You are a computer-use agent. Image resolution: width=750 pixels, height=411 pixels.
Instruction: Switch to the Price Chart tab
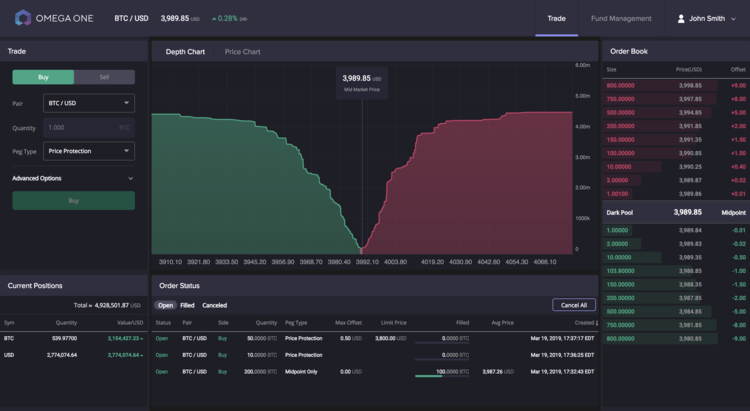point(242,51)
